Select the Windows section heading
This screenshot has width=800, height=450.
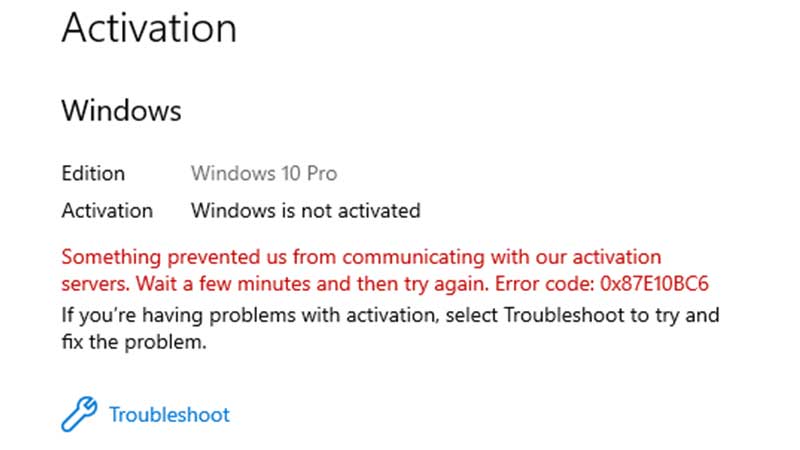coord(121,109)
